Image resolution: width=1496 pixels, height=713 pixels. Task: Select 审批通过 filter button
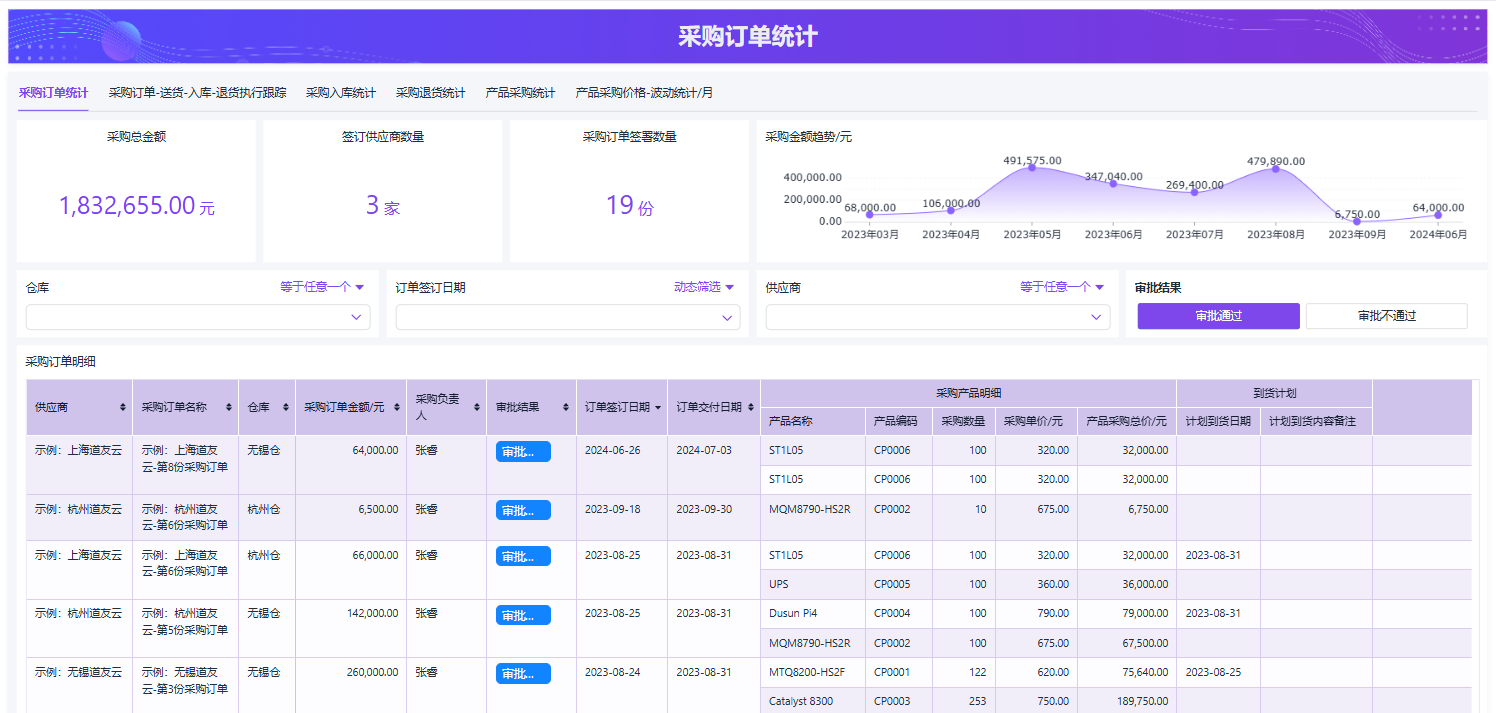click(1218, 316)
